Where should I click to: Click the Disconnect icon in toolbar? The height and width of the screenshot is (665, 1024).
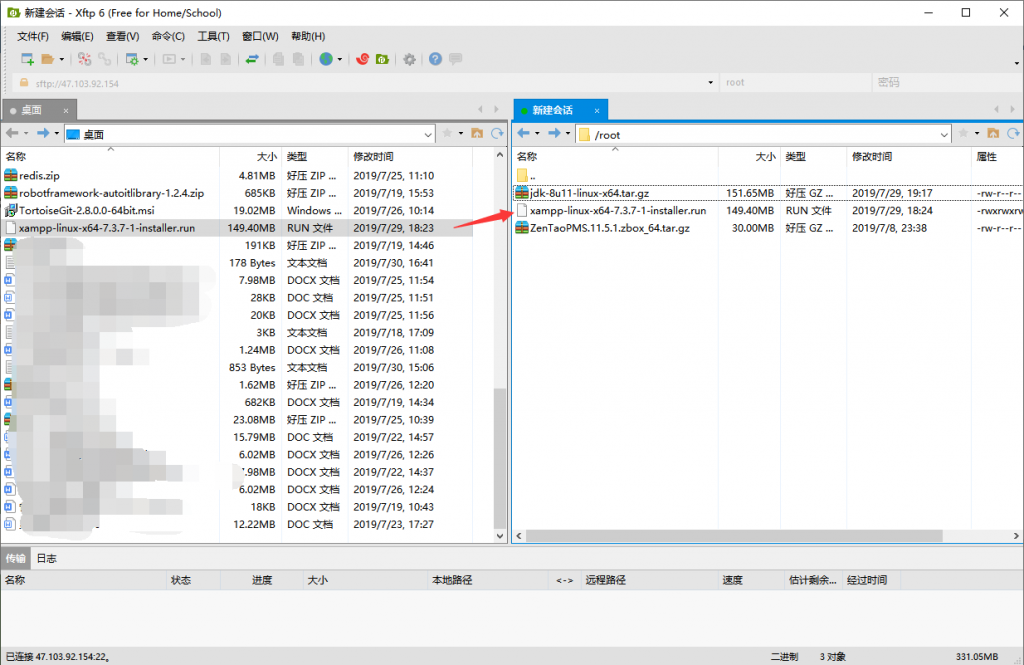[x=84, y=59]
